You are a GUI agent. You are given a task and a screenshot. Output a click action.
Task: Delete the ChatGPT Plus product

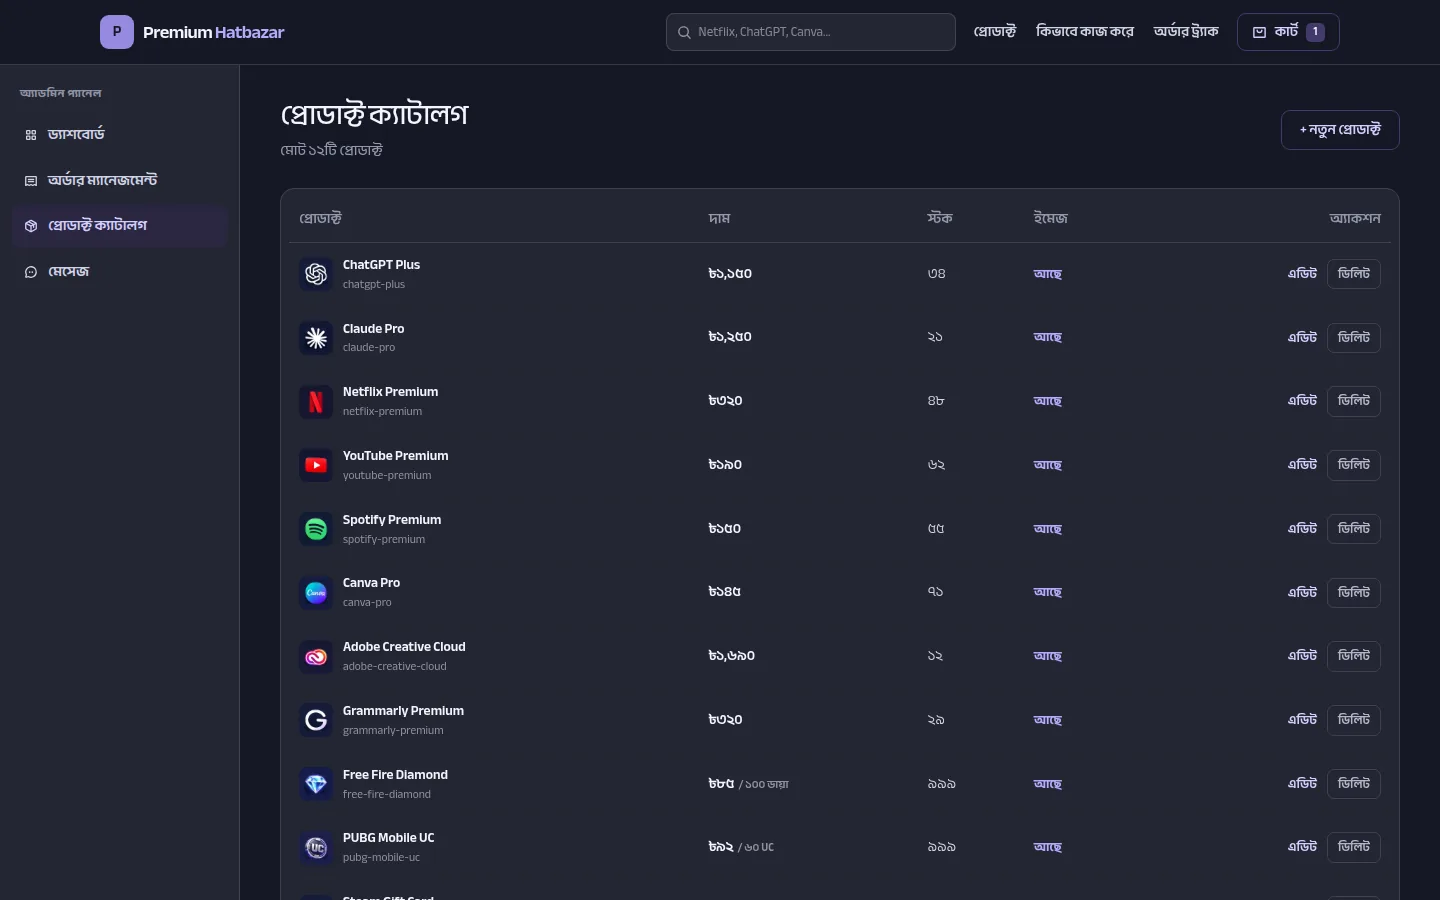click(1354, 274)
